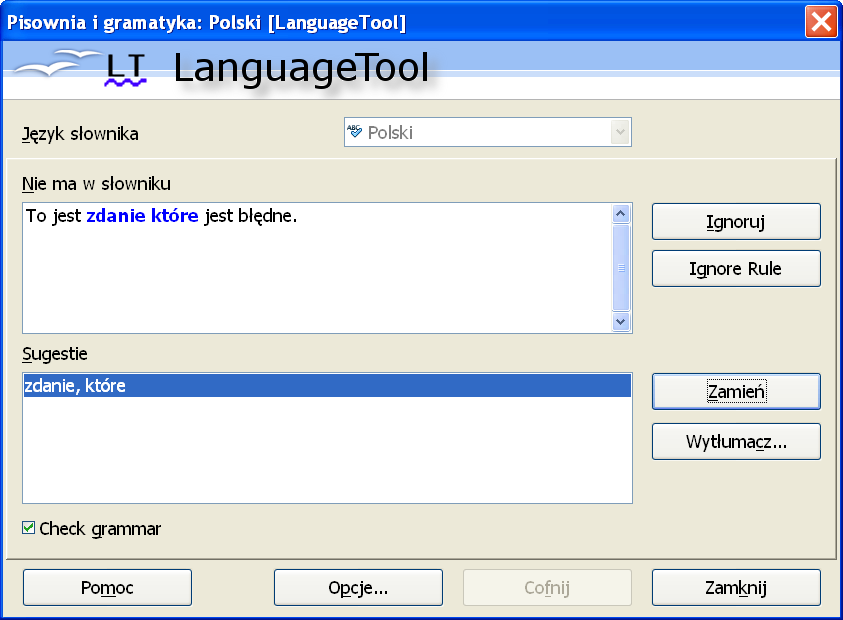Open the Opcje... settings

(x=358, y=587)
